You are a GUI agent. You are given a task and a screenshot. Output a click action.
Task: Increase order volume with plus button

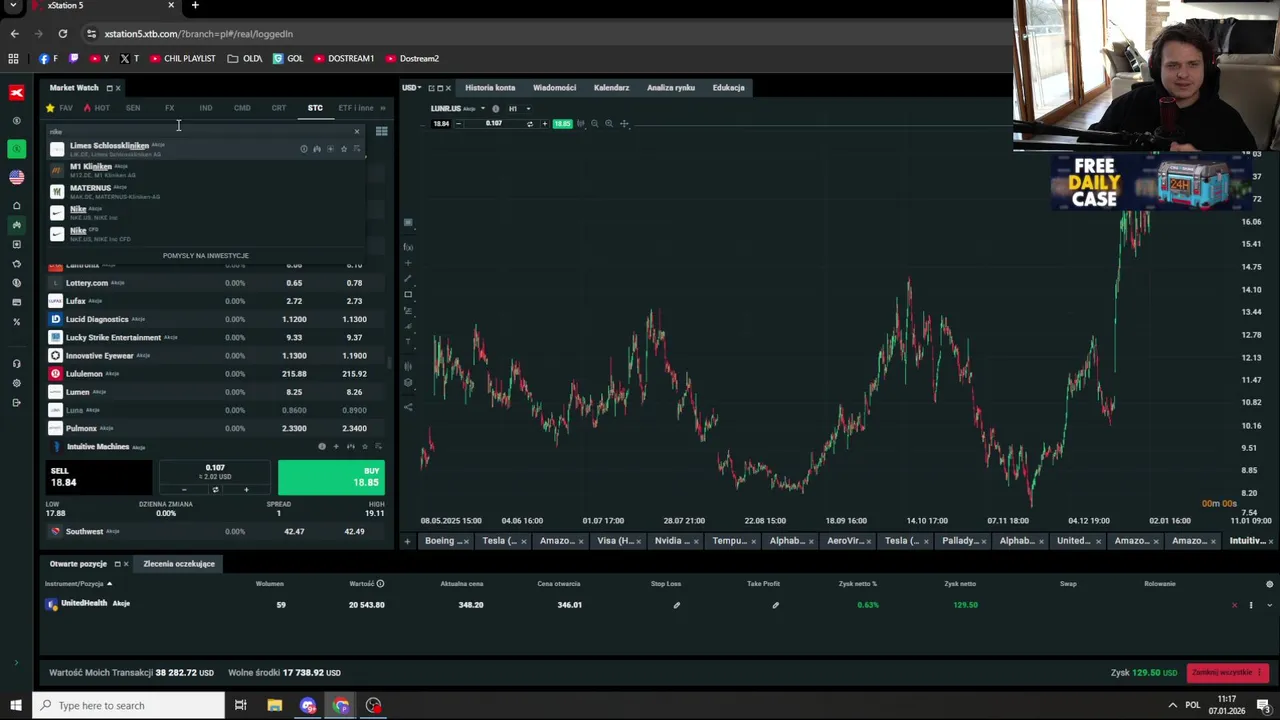click(246, 489)
